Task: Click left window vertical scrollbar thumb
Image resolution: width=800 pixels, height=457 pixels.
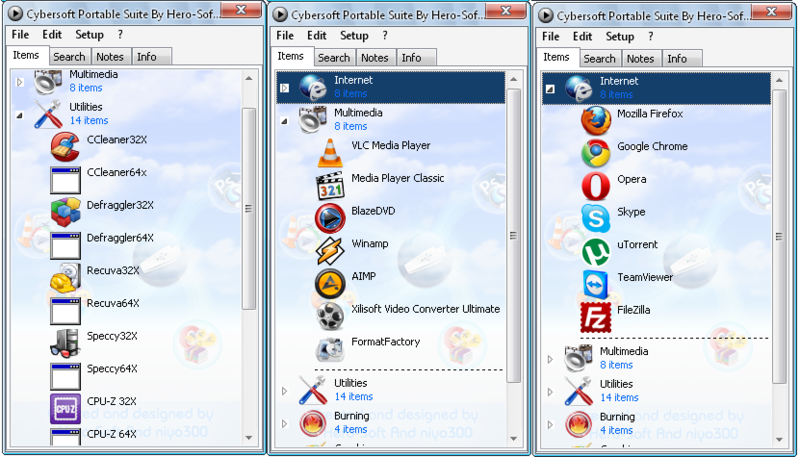Action: point(248,209)
